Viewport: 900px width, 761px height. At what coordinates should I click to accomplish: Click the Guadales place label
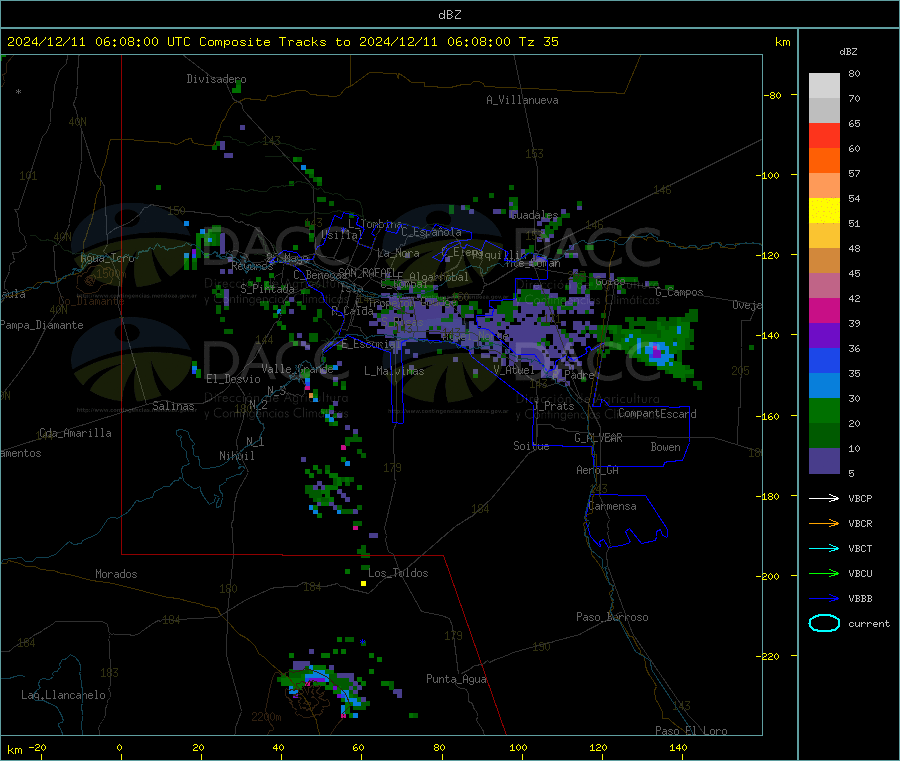tap(534, 215)
